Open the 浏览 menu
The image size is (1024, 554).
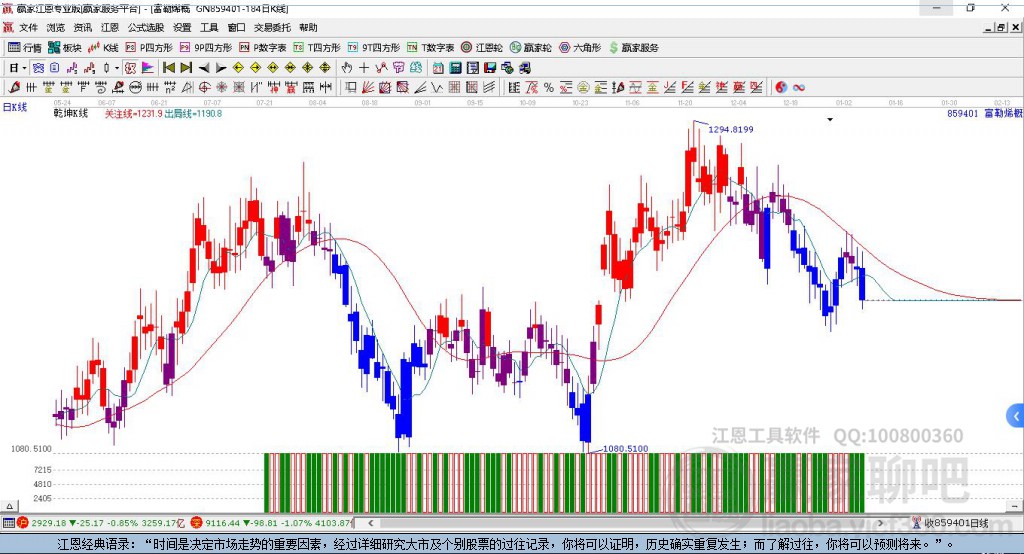(56, 27)
